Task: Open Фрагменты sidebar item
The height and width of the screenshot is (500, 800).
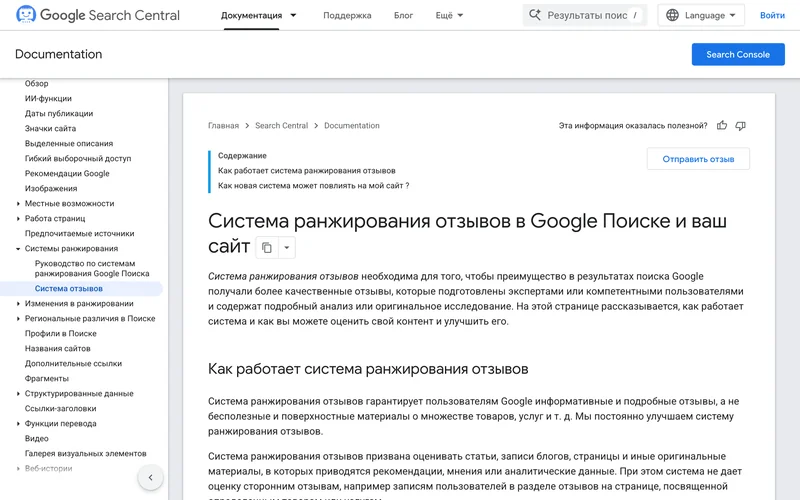Action: coord(46,379)
